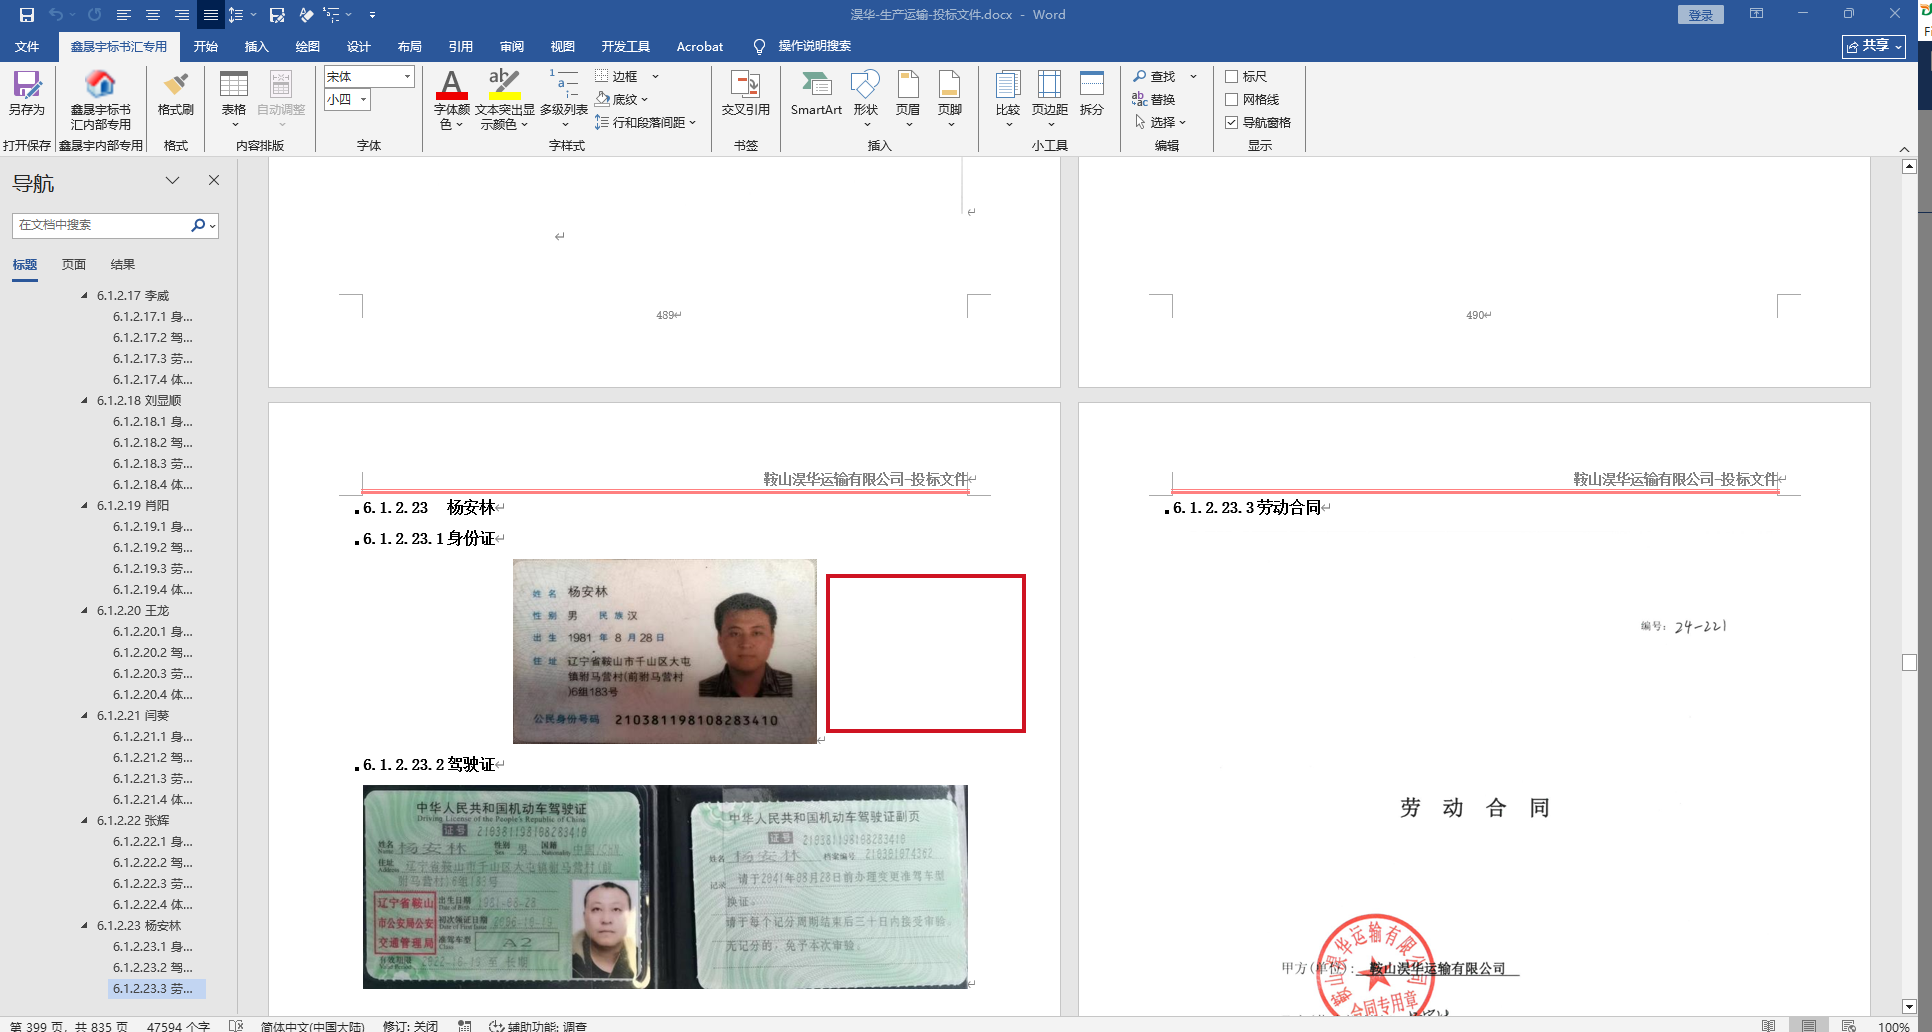Collapse the 6.1.2.23 杨安林 tree node
Screen dimensions: 1932x1032
pos(84,926)
